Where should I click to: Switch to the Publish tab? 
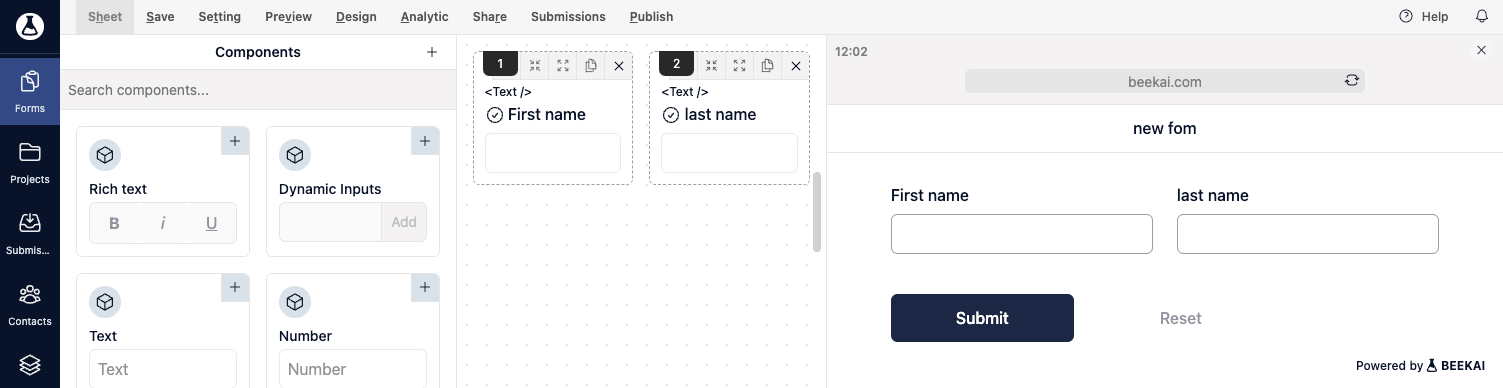point(651,17)
